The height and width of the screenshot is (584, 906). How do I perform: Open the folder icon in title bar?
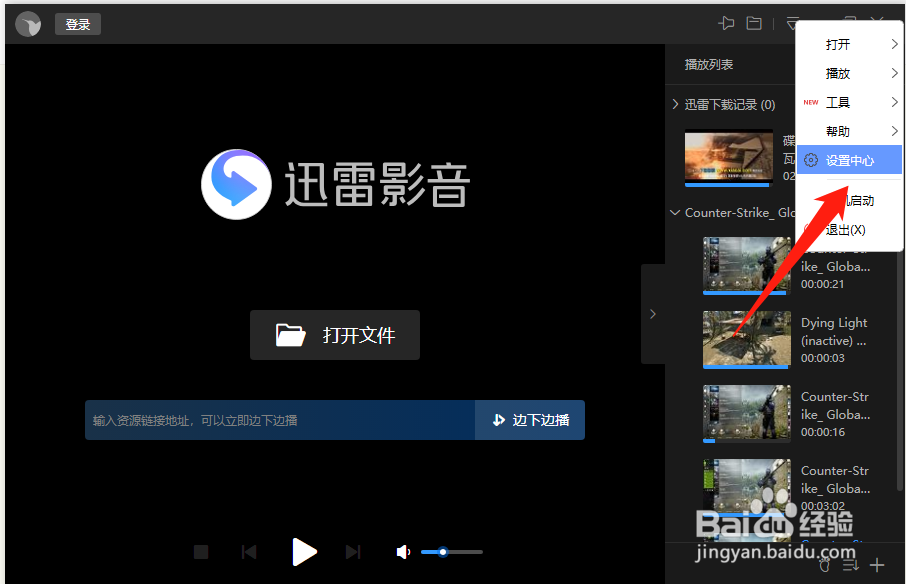coord(754,23)
